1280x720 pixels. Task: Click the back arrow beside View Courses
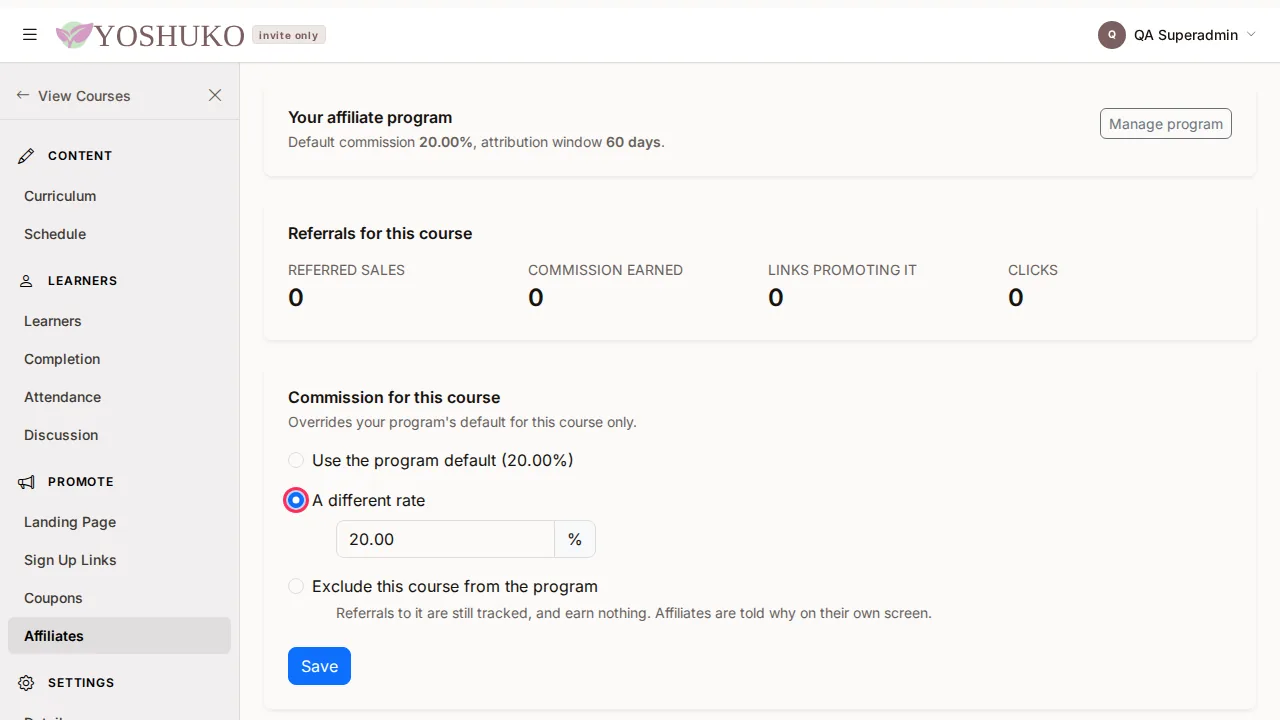coord(23,95)
